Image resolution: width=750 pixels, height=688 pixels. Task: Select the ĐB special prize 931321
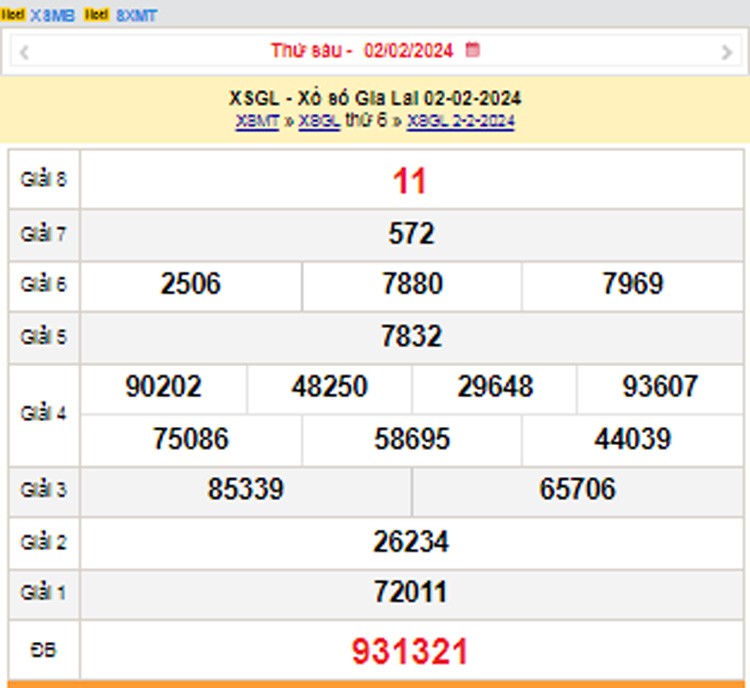click(x=409, y=652)
